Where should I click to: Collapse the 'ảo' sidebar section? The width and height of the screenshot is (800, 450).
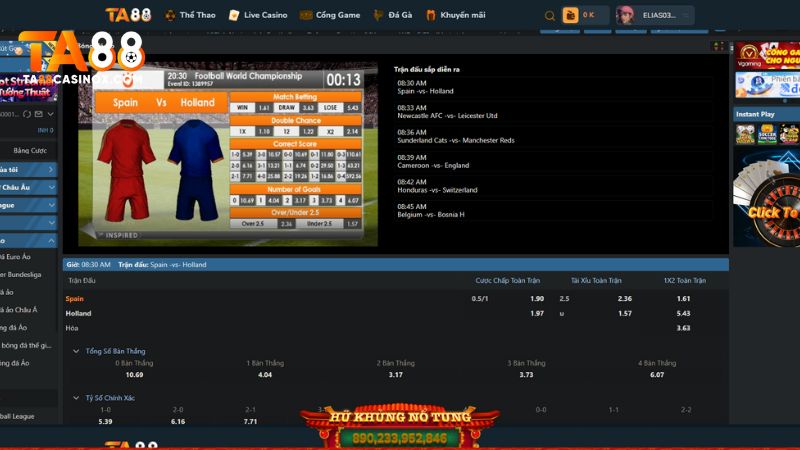28,240
